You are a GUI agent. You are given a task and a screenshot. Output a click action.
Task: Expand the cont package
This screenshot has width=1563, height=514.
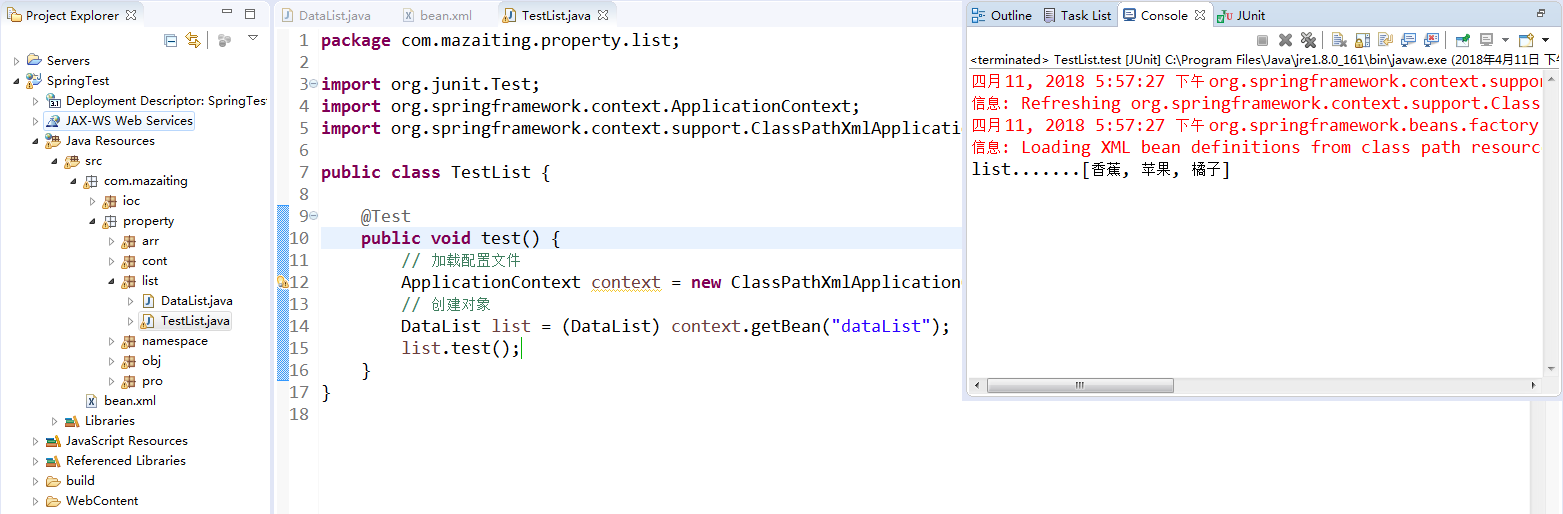[111, 261]
